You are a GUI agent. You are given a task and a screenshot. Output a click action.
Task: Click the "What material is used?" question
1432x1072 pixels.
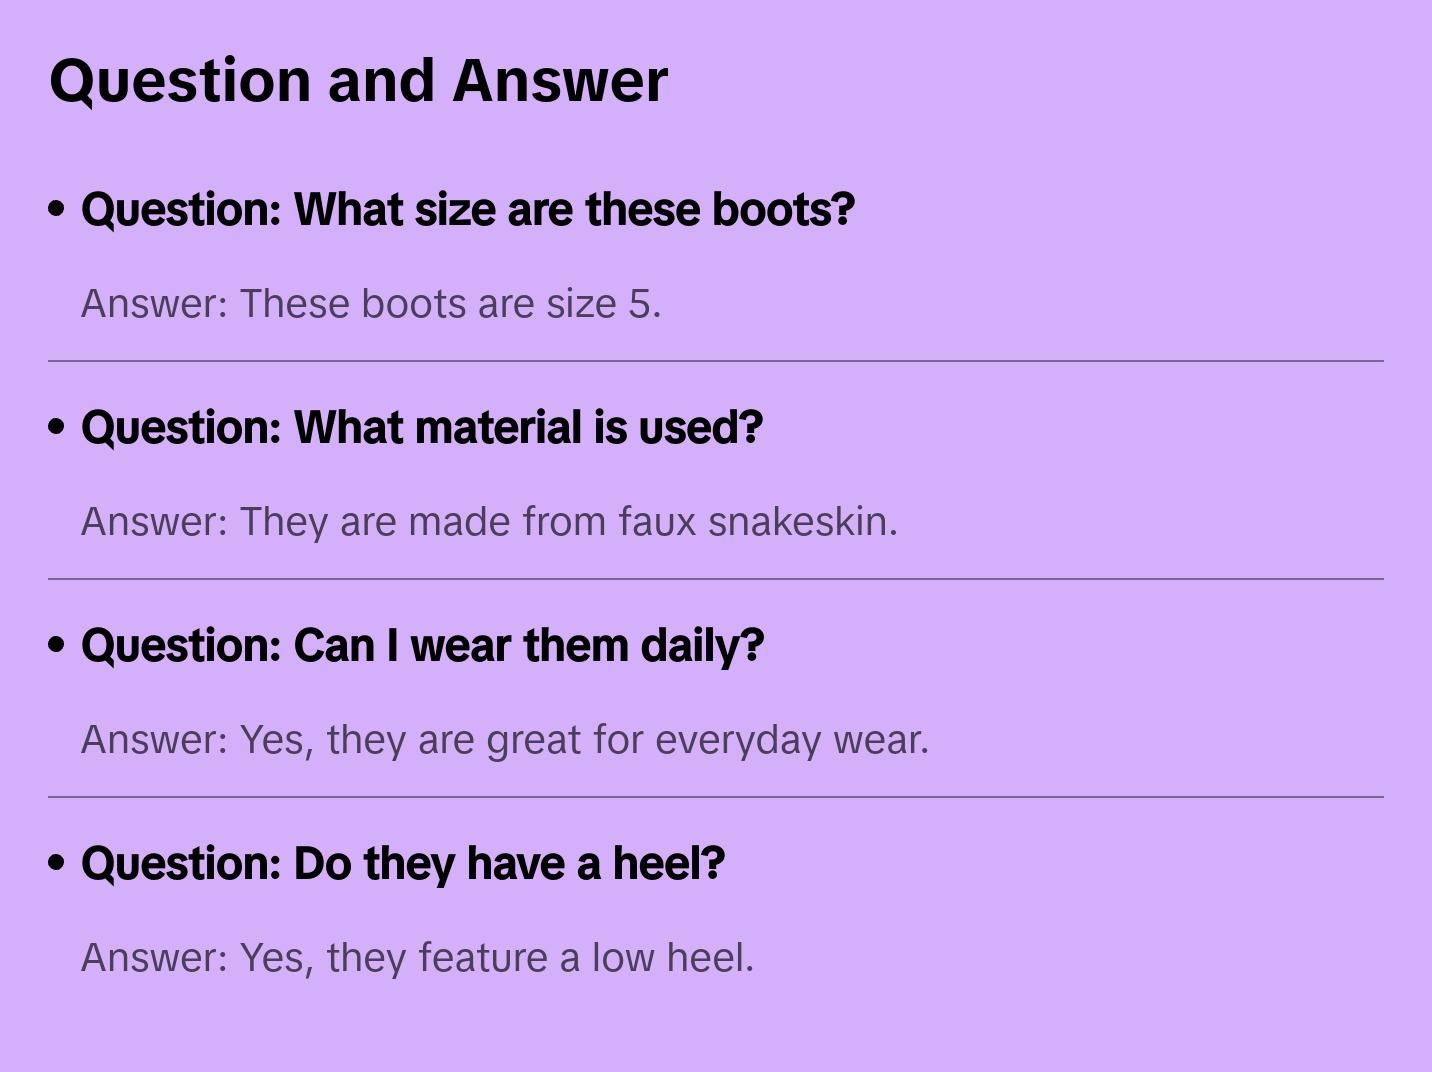click(421, 428)
